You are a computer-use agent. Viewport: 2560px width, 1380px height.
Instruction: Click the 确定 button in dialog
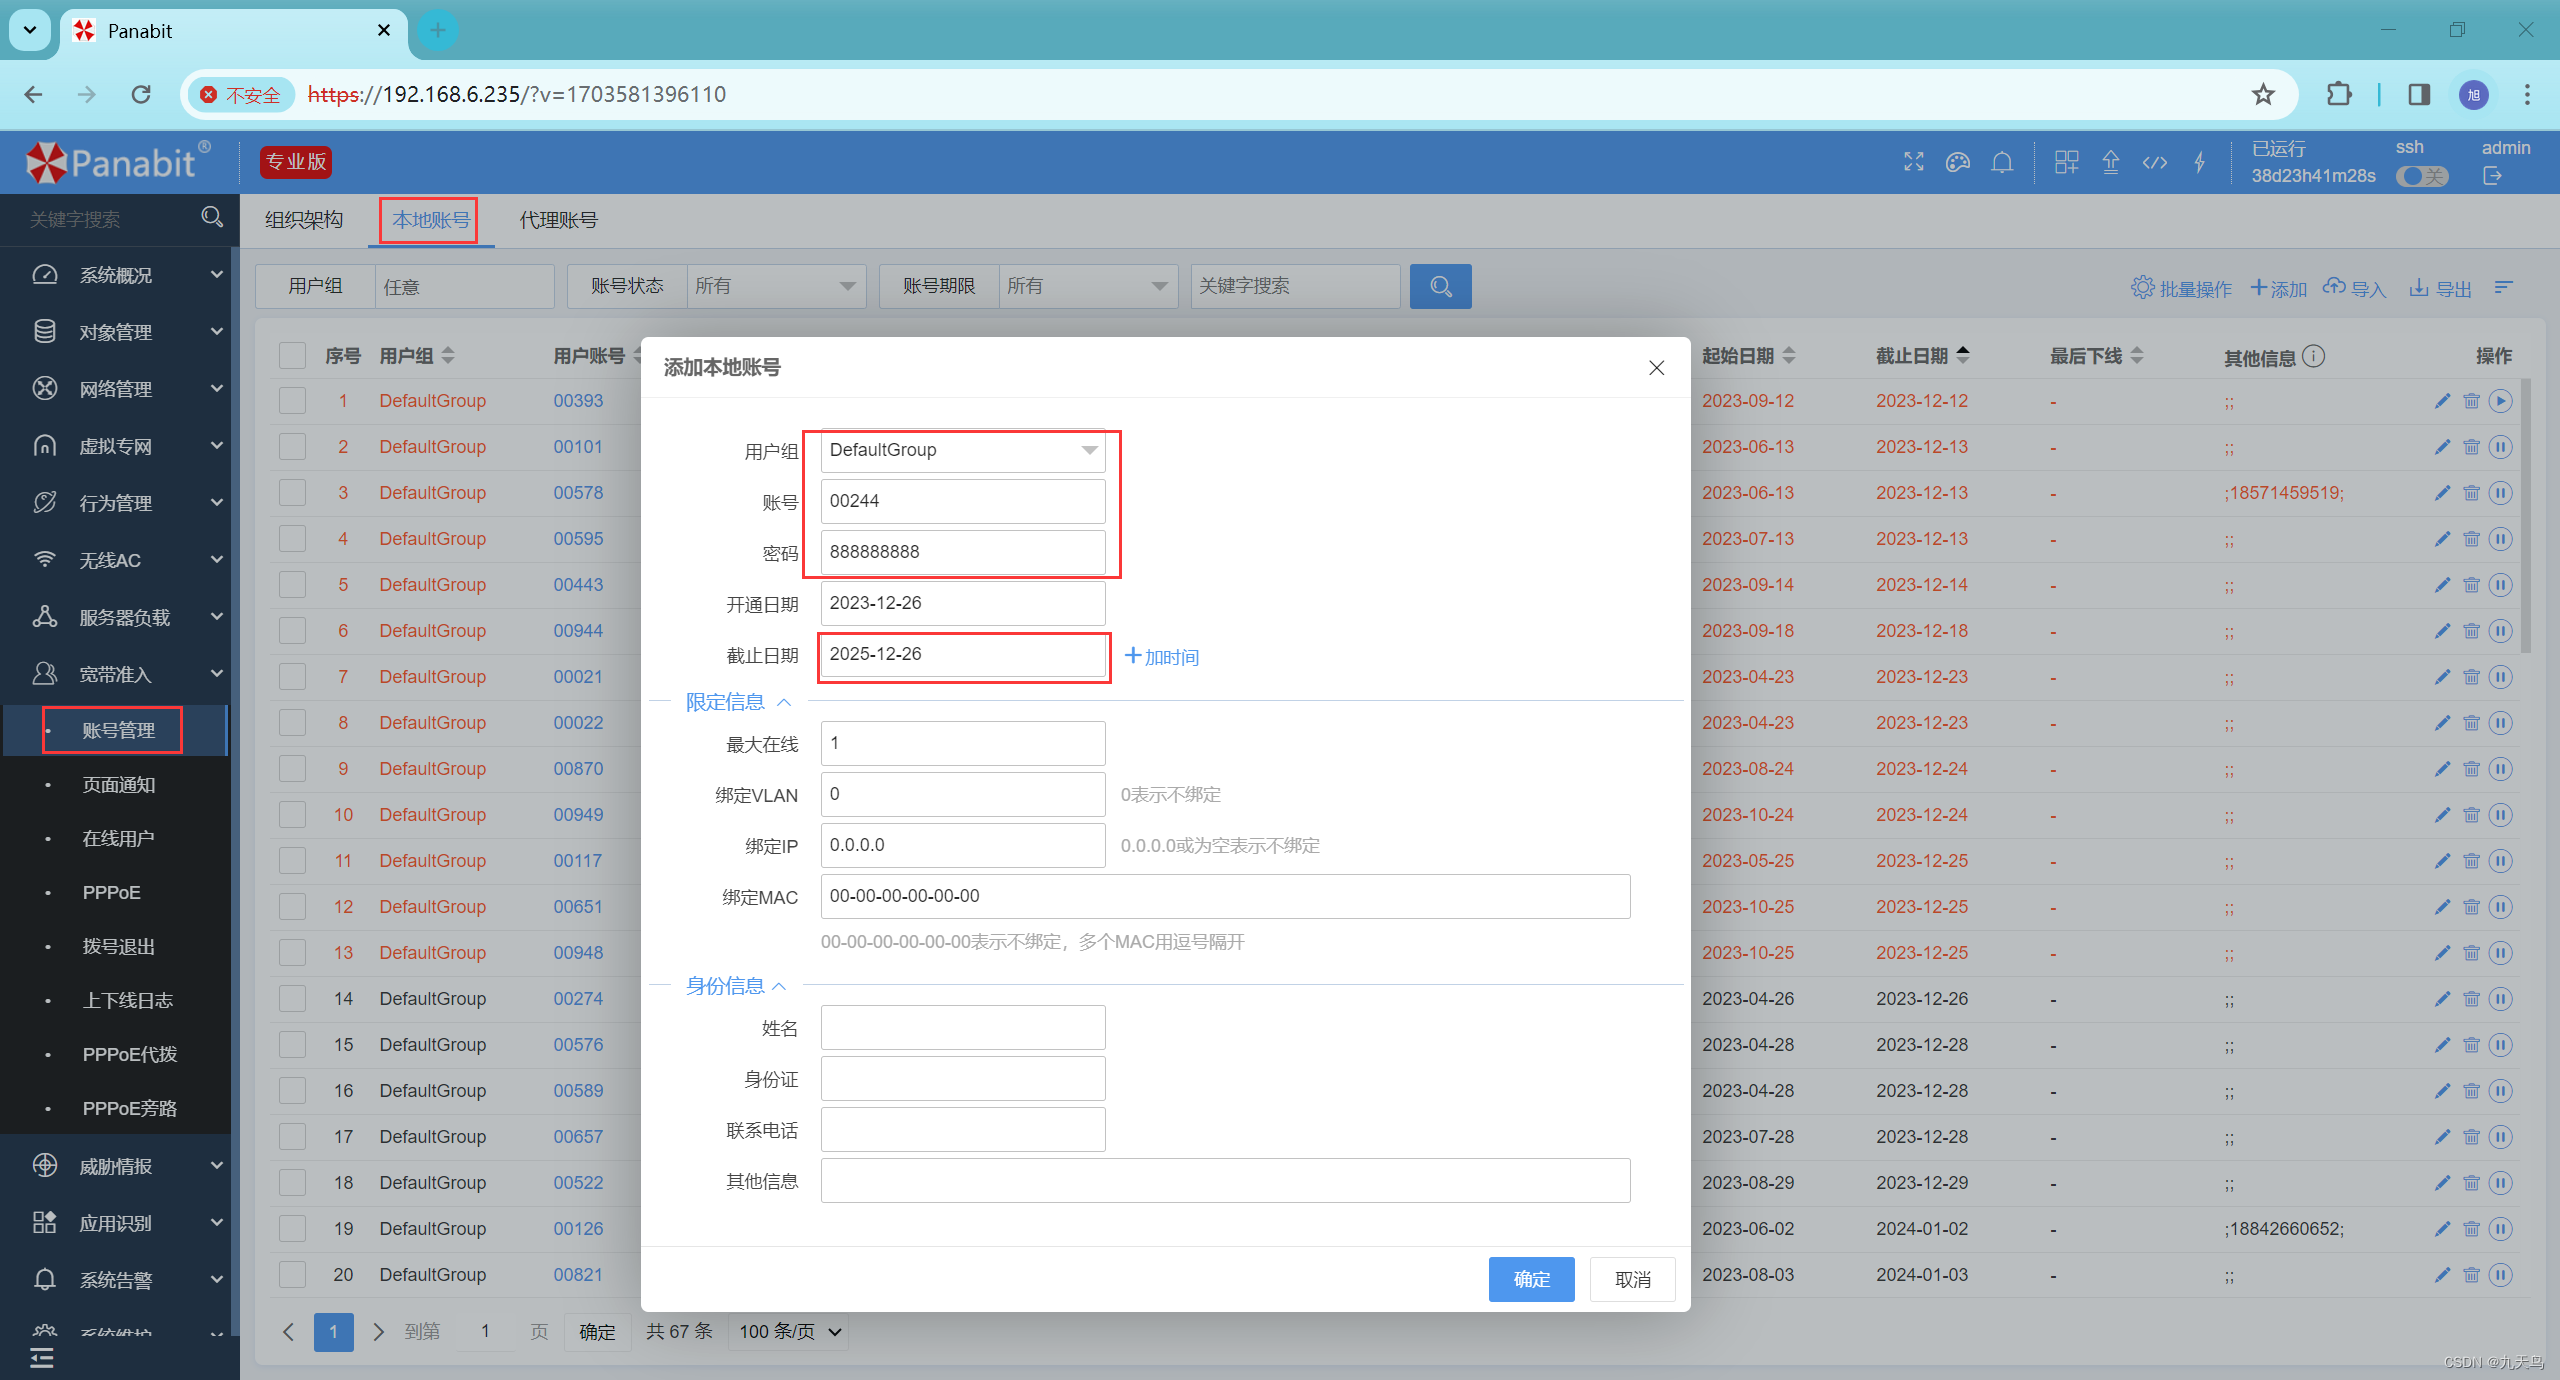pos(1530,1279)
